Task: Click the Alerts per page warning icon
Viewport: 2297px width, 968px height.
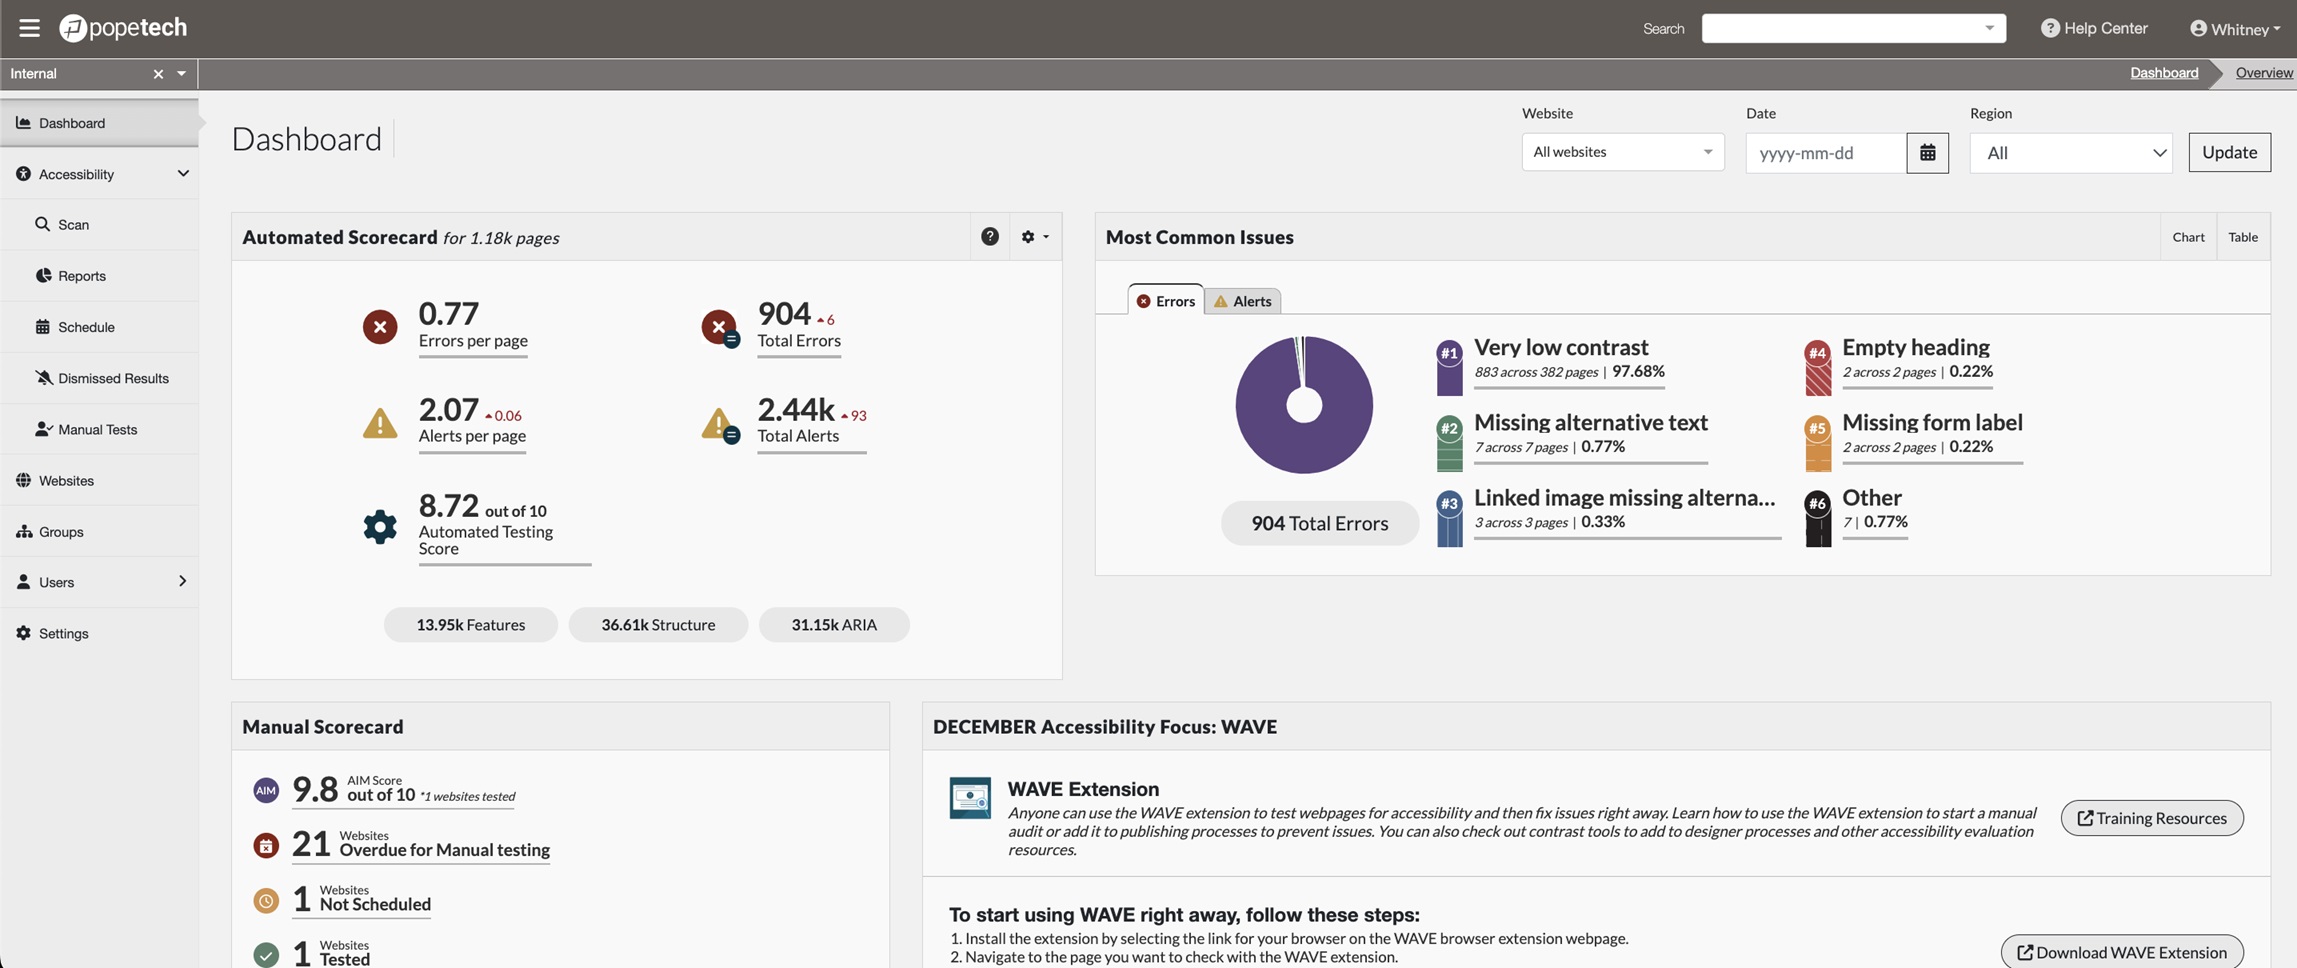Action: coord(380,423)
